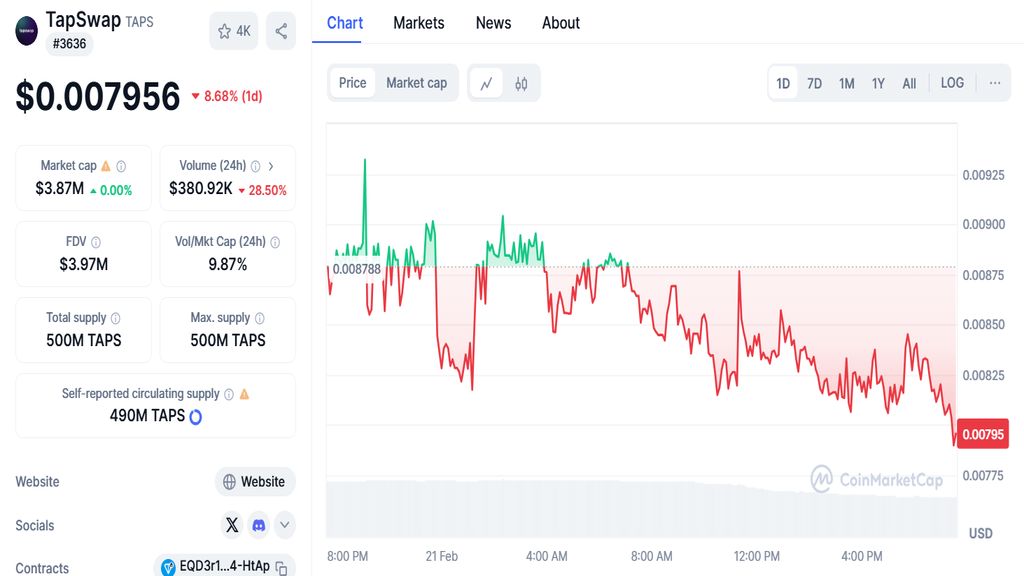Open the Markets tab
Image resolution: width=1024 pixels, height=576 pixels.
click(x=419, y=23)
